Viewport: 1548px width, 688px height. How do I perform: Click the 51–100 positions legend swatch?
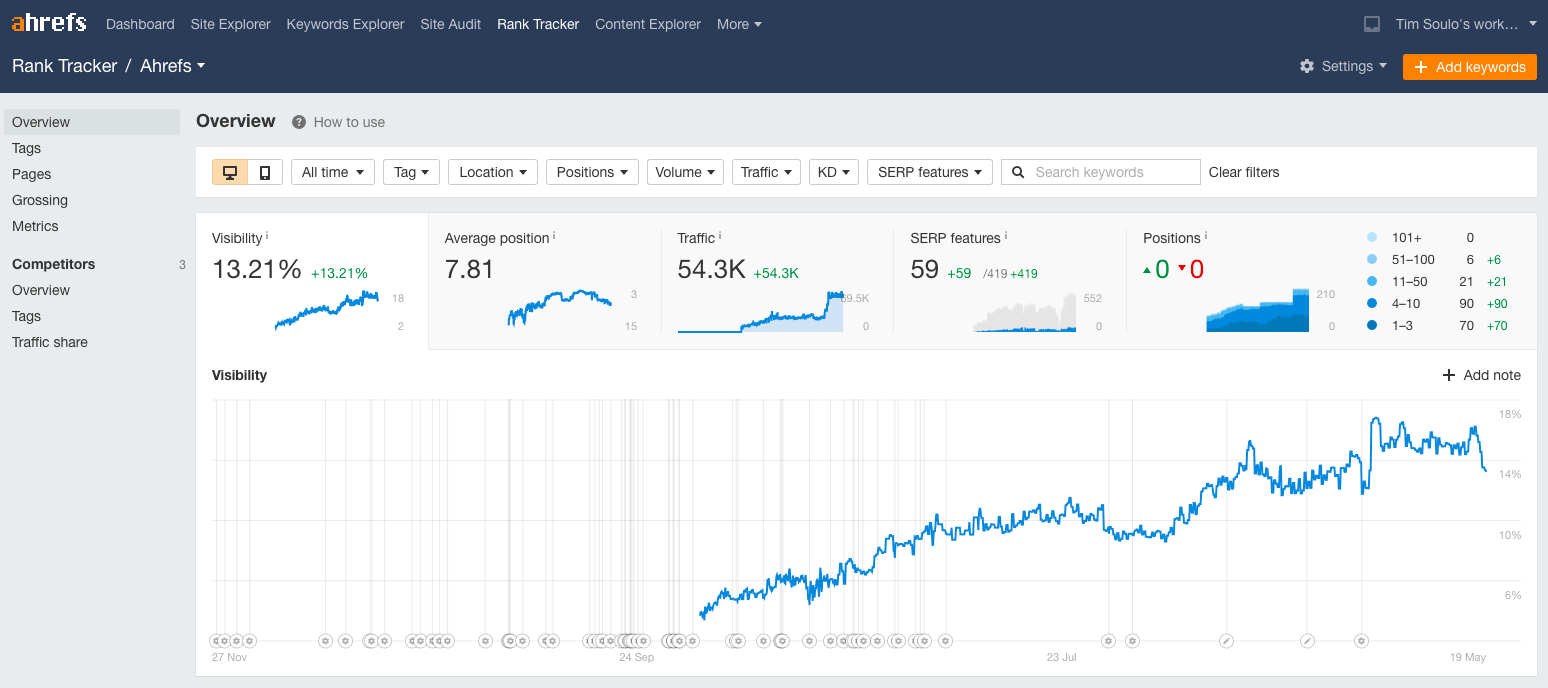1371,259
